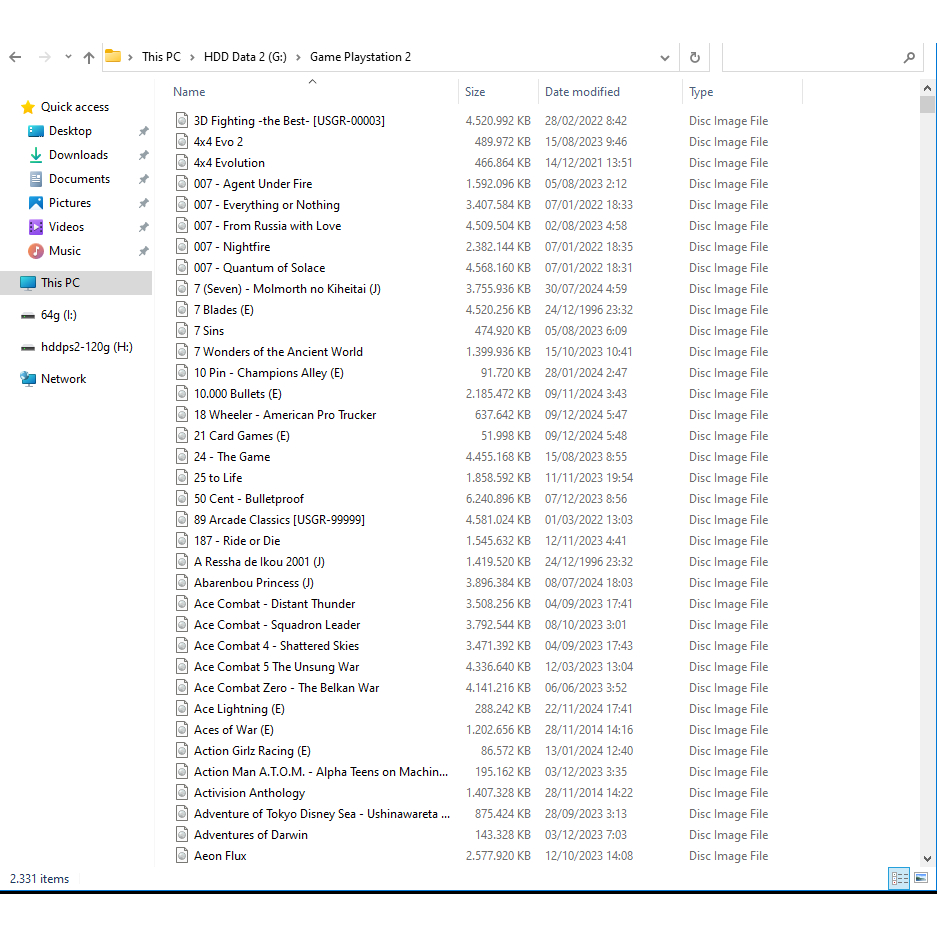
Task: Click 2.331 items status text
Action: coord(39,878)
